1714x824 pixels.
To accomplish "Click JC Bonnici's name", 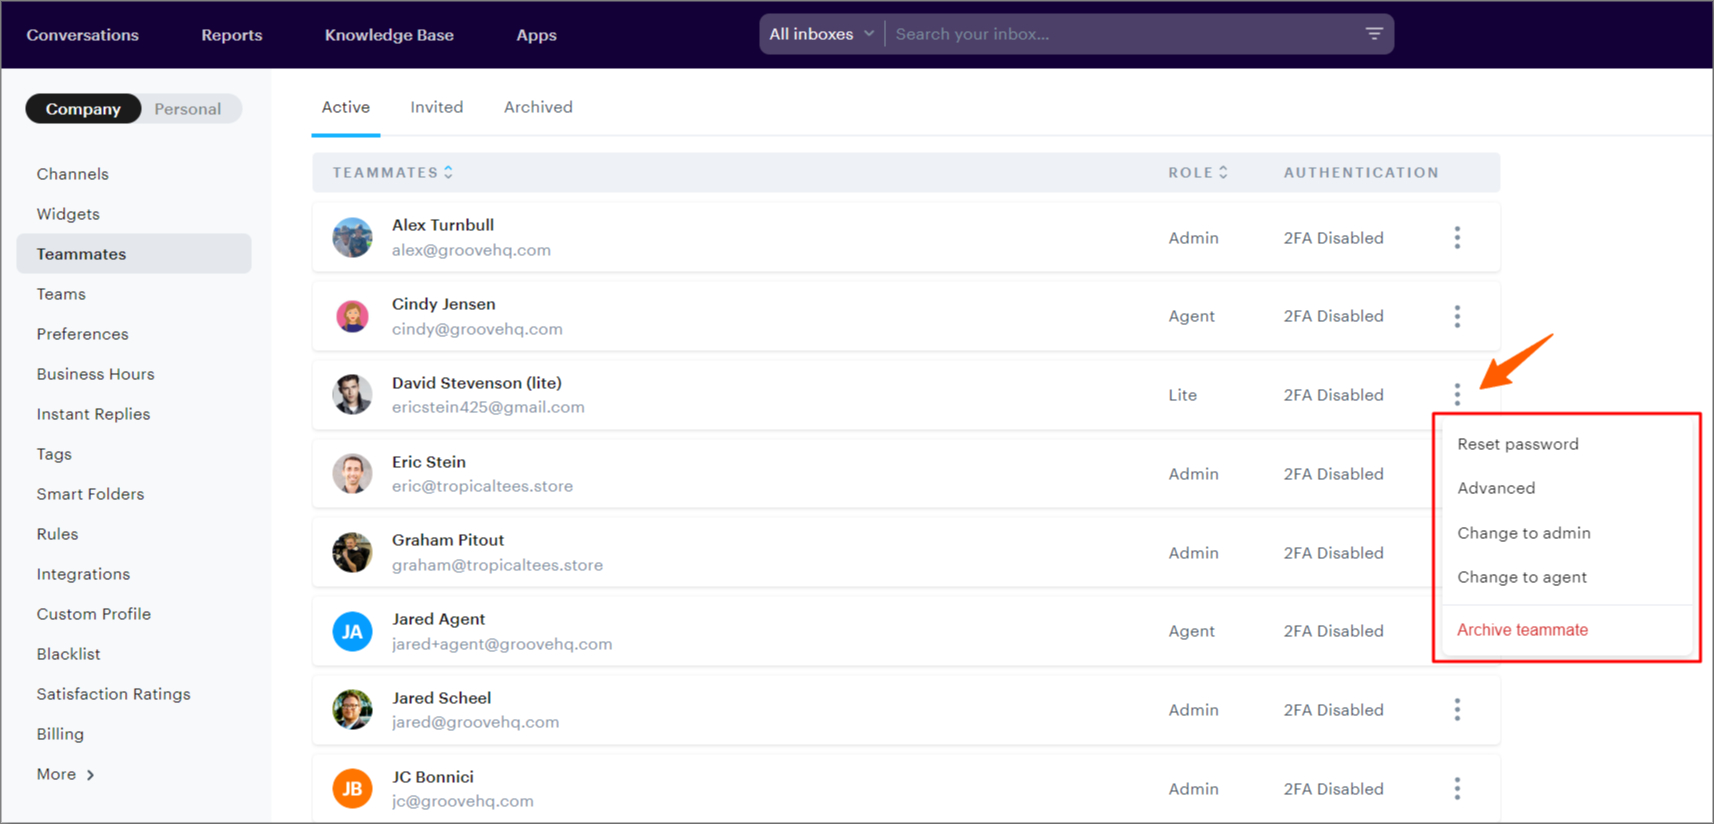I will [433, 777].
